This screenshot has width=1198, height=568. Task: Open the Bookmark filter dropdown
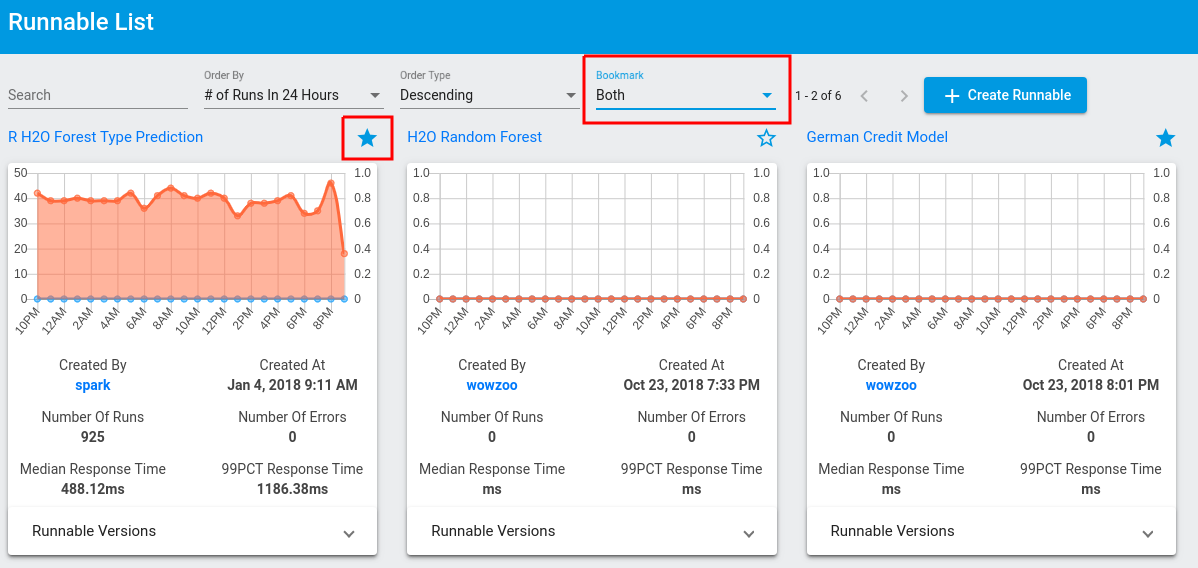pyautogui.click(x=685, y=96)
